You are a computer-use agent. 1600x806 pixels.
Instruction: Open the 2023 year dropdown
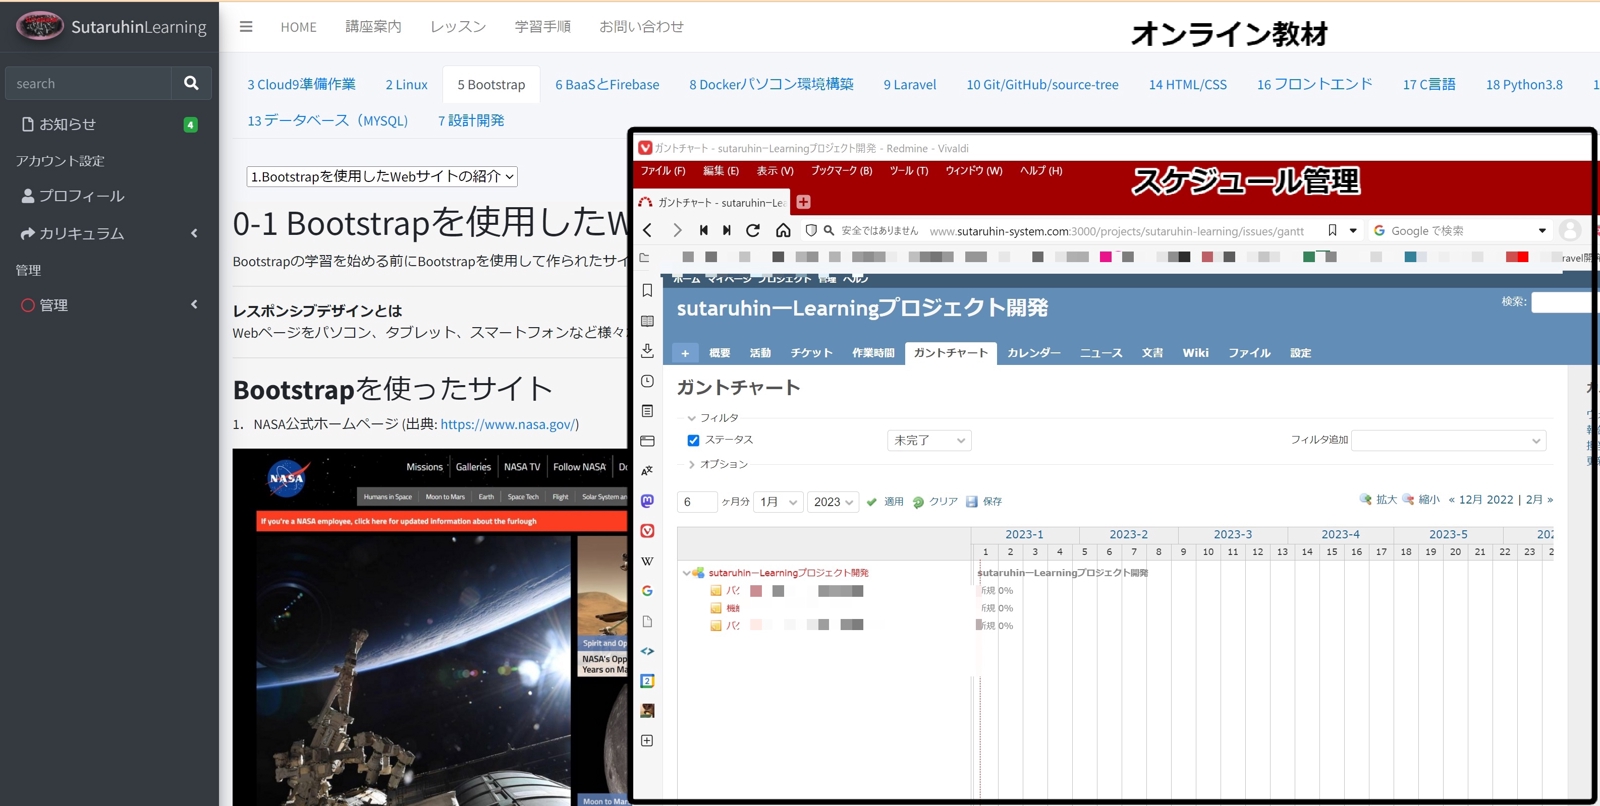[x=834, y=502]
